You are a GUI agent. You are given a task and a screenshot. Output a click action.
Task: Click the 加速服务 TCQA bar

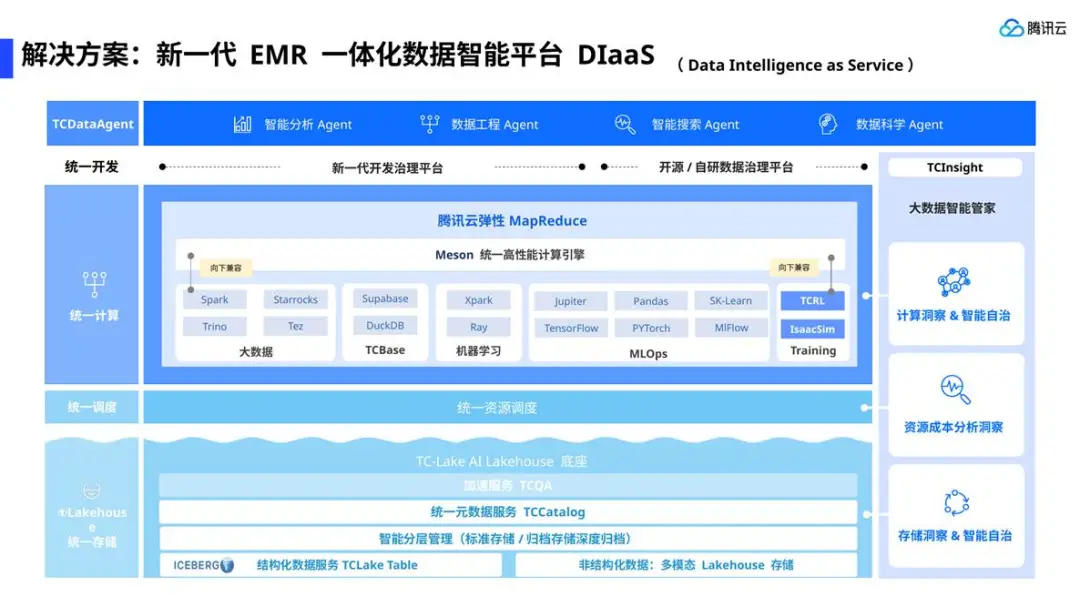[x=508, y=486]
